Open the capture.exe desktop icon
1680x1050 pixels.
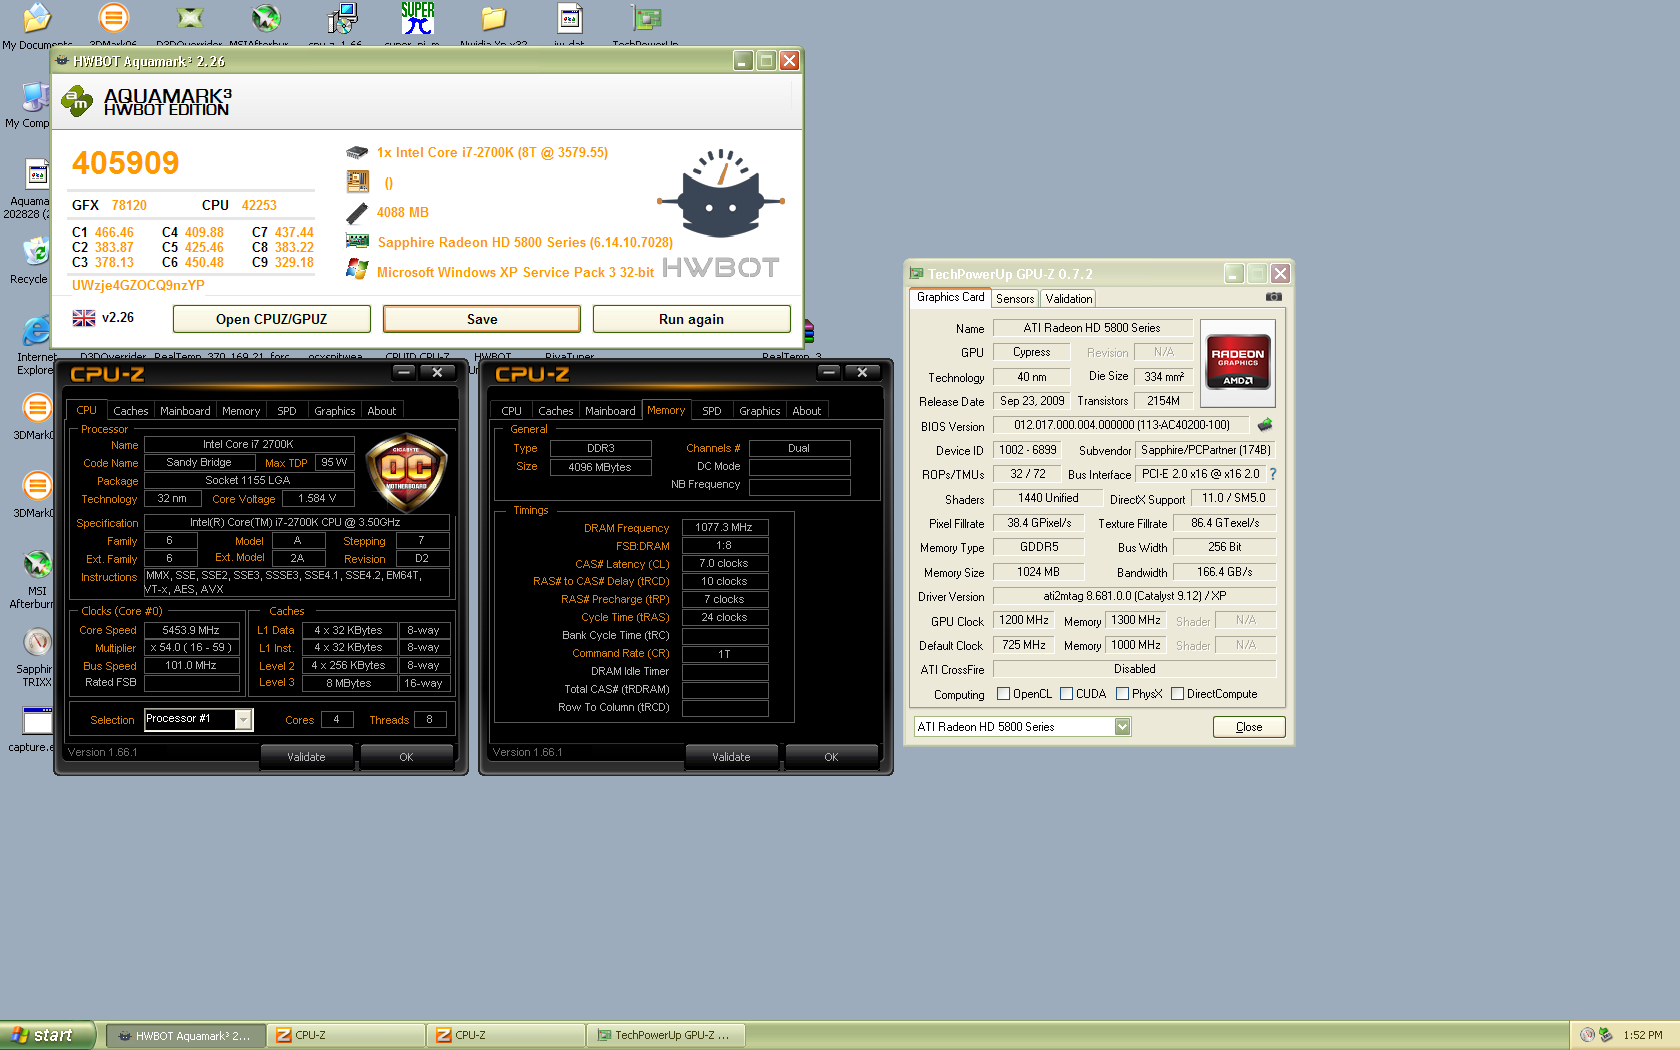[37, 720]
